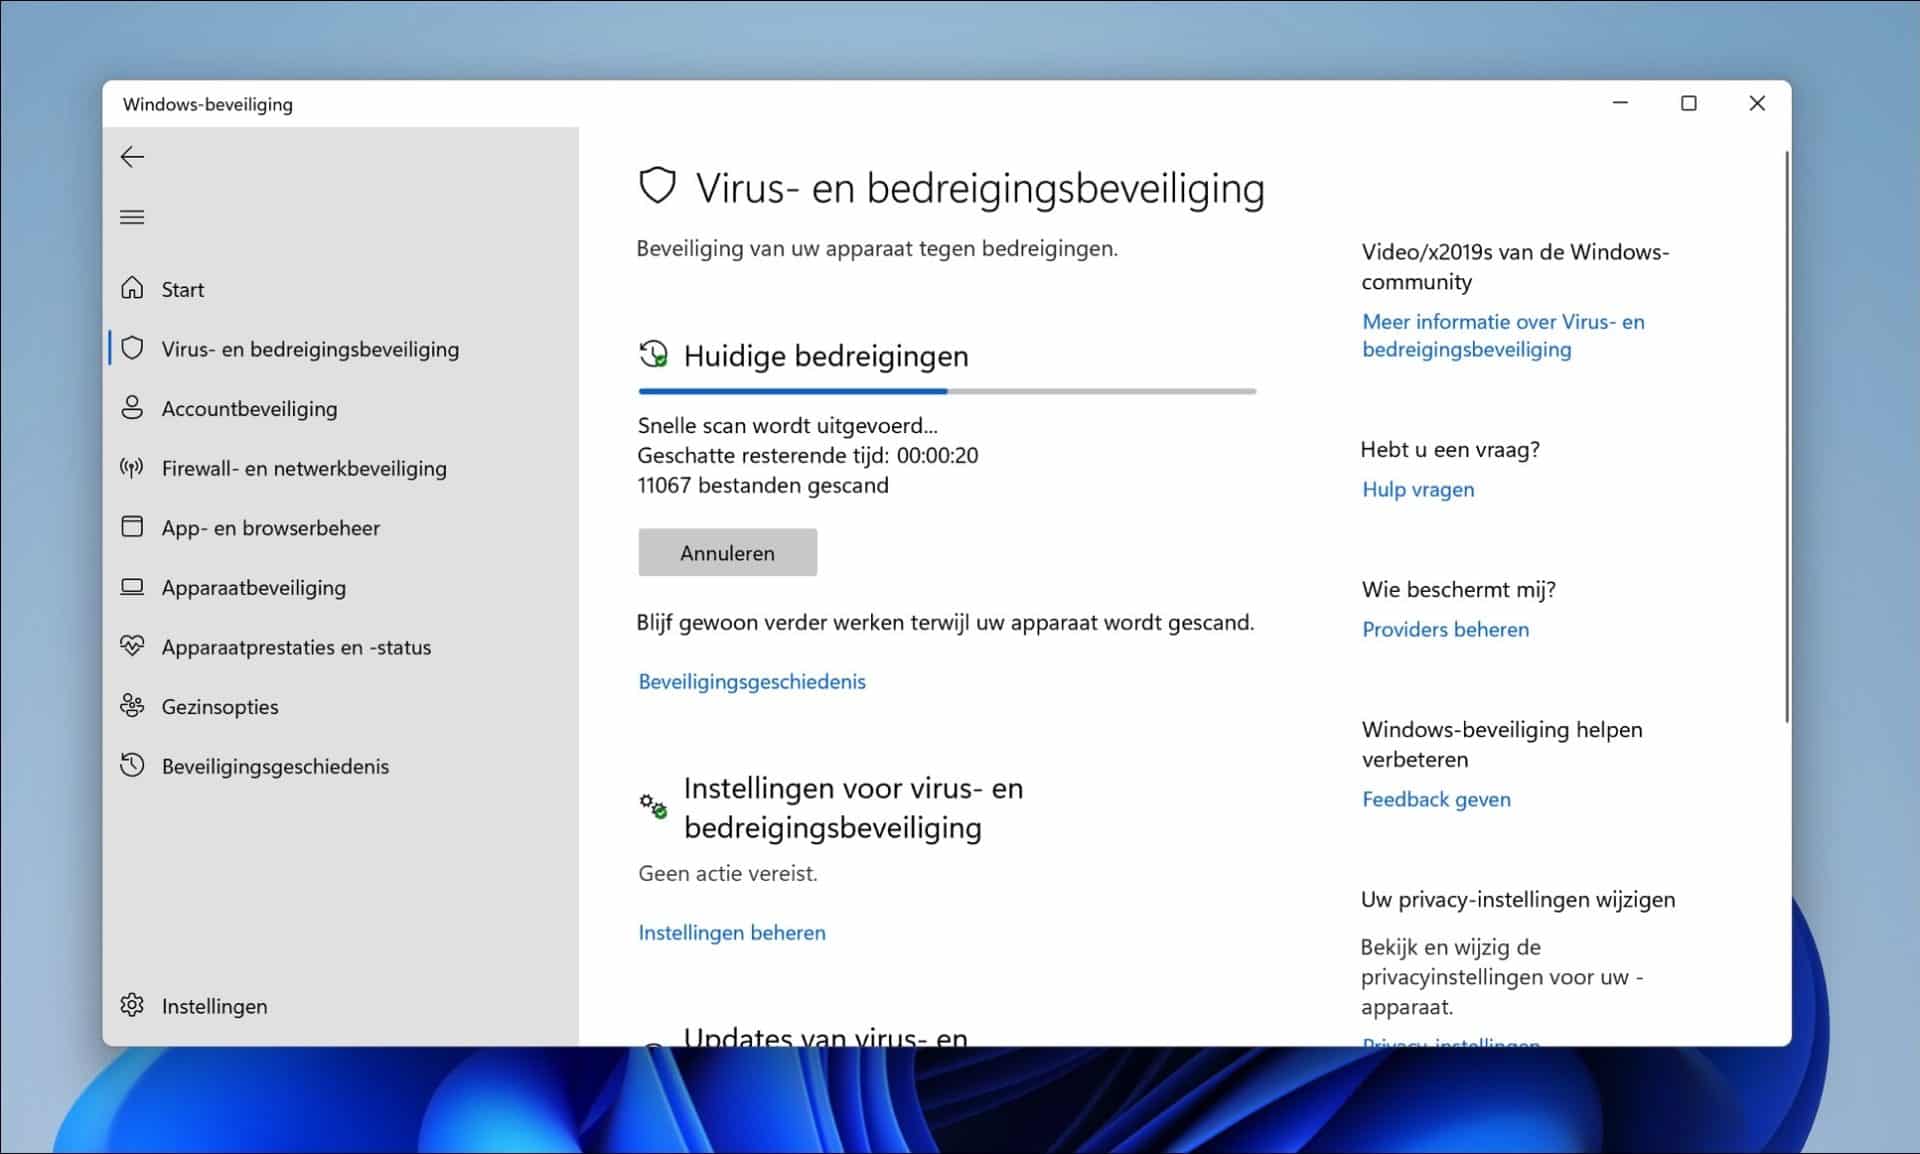The width and height of the screenshot is (1920, 1154).
Task: View Apparaatprestaties en -status
Action: (295, 647)
